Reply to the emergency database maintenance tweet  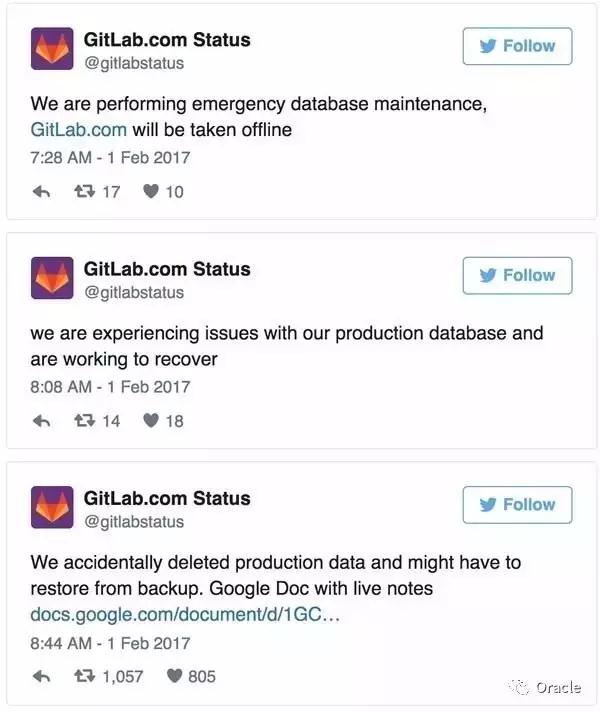tap(42, 192)
